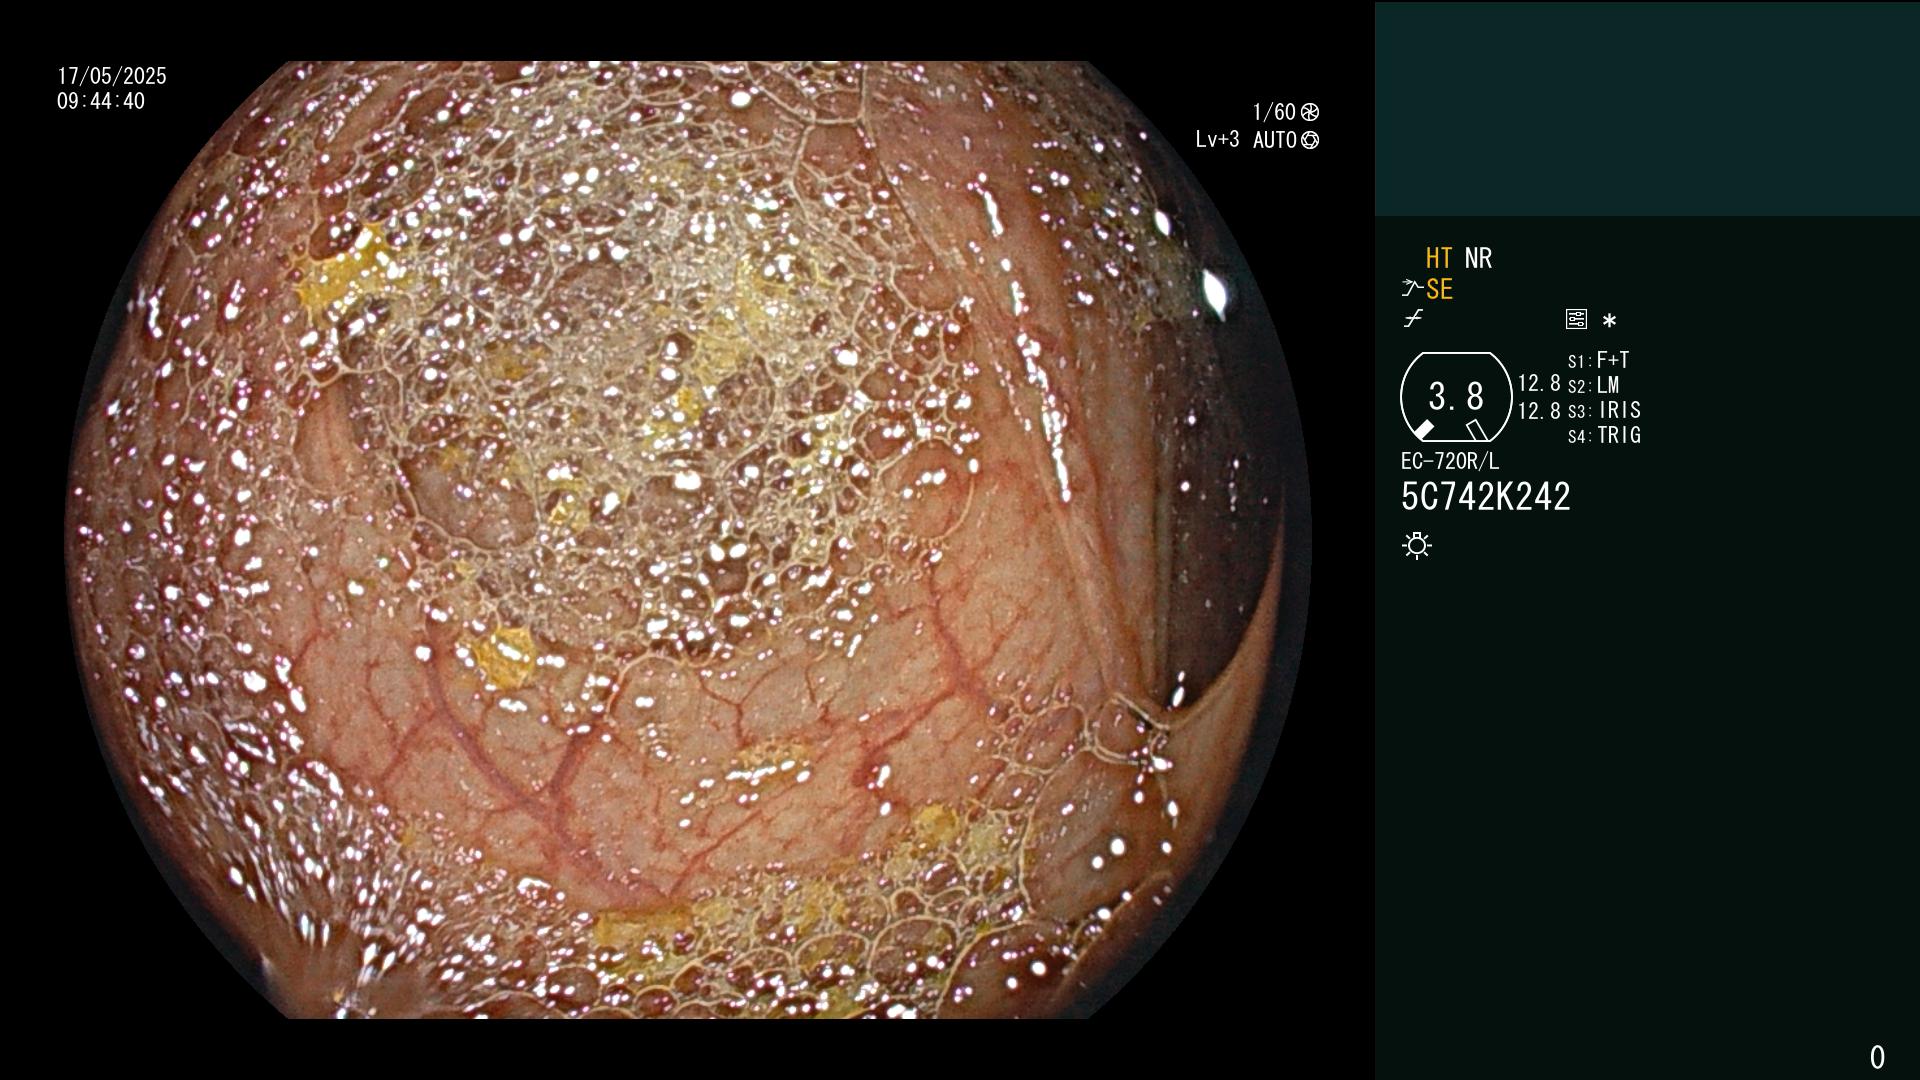Click the S1: F+T switch label
Screen dimensions: 1920x1080
(x=1599, y=360)
